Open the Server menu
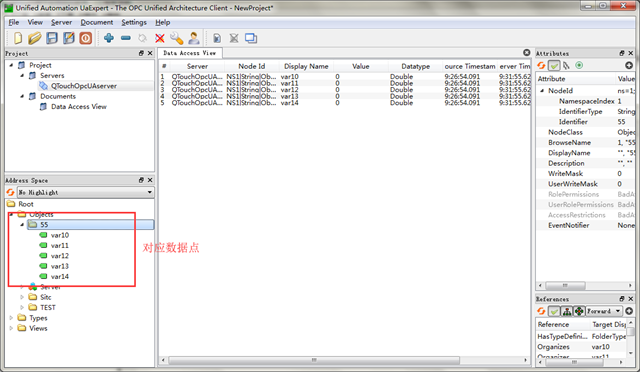This screenshot has height=372, width=640. pos(61,22)
